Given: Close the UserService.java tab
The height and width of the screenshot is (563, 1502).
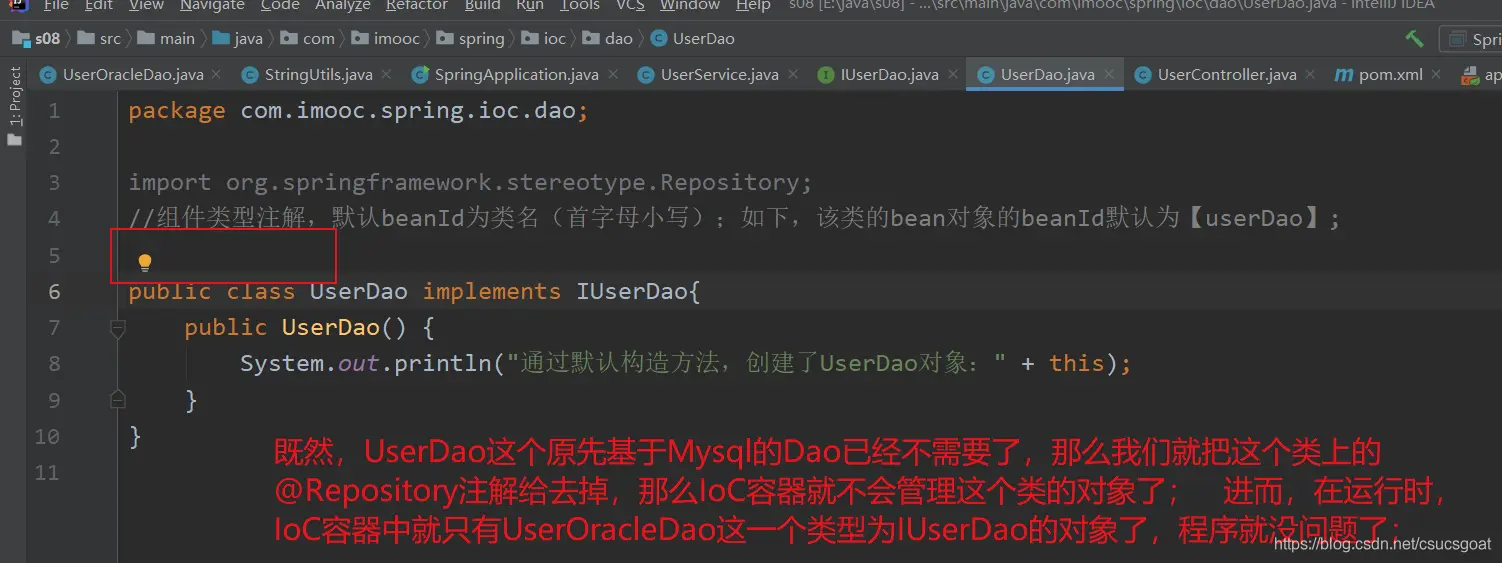Looking at the screenshot, I should (793, 74).
